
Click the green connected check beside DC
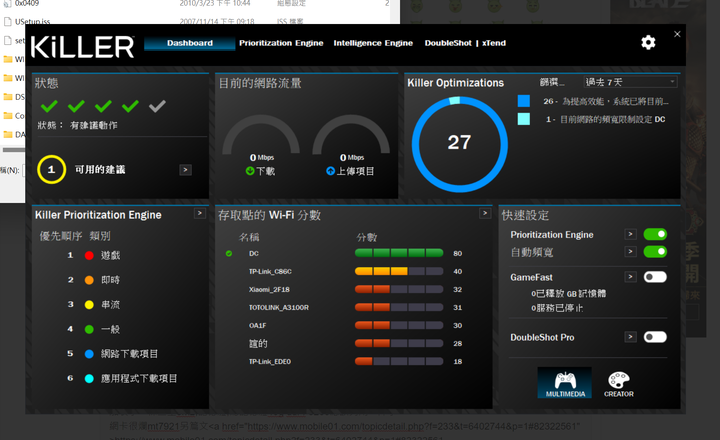tap(229, 254)
